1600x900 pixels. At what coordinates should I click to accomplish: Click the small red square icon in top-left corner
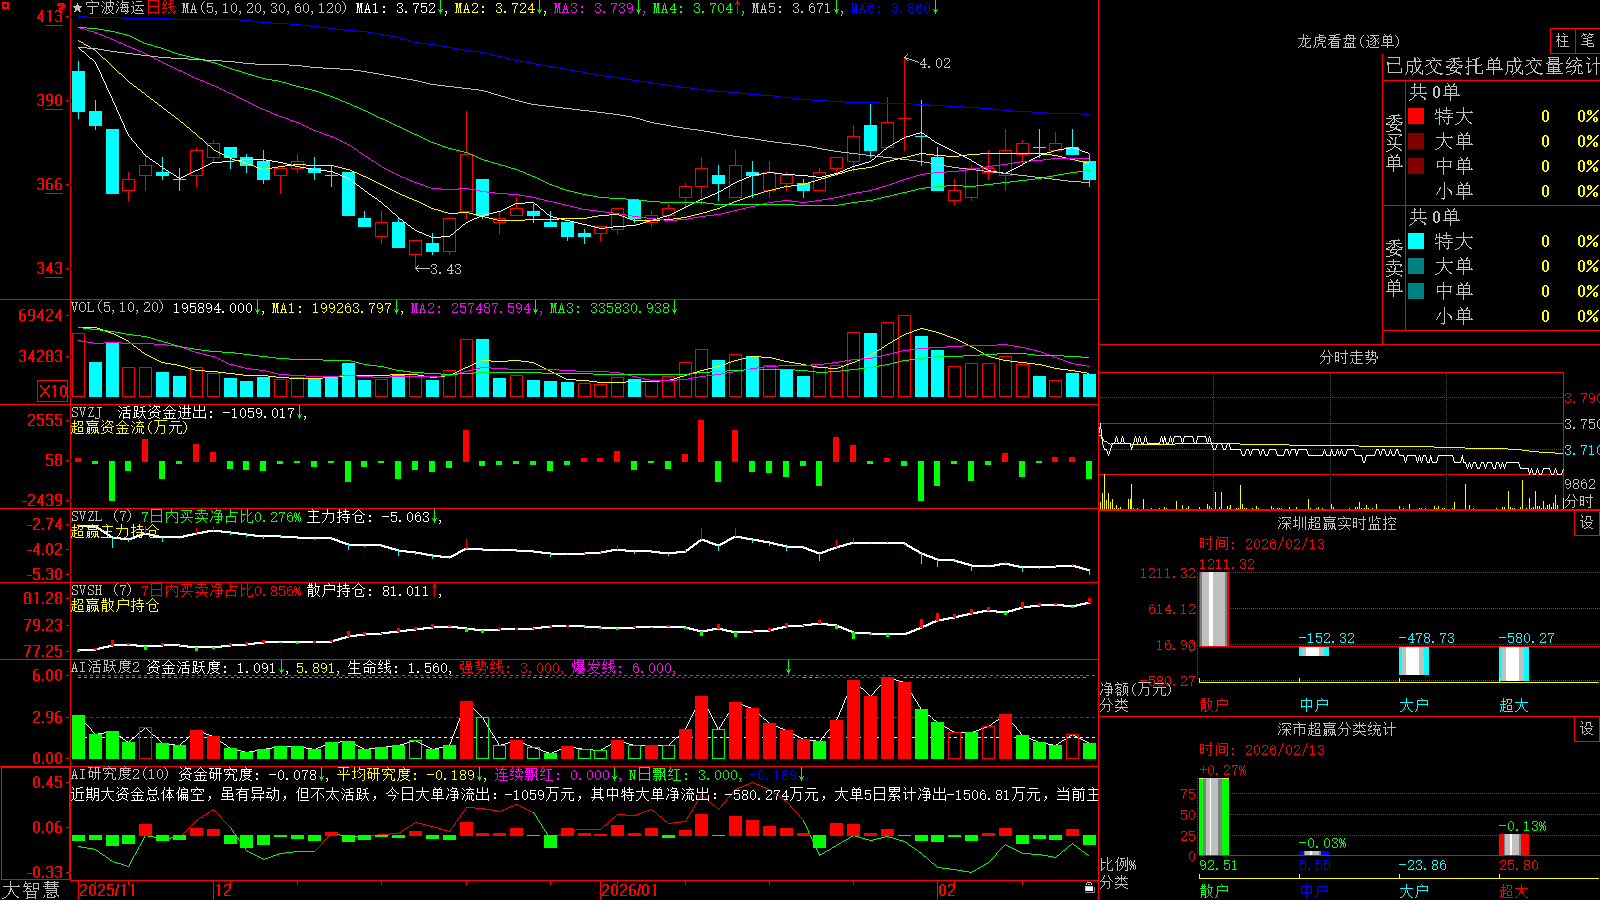tap(7, 6)
